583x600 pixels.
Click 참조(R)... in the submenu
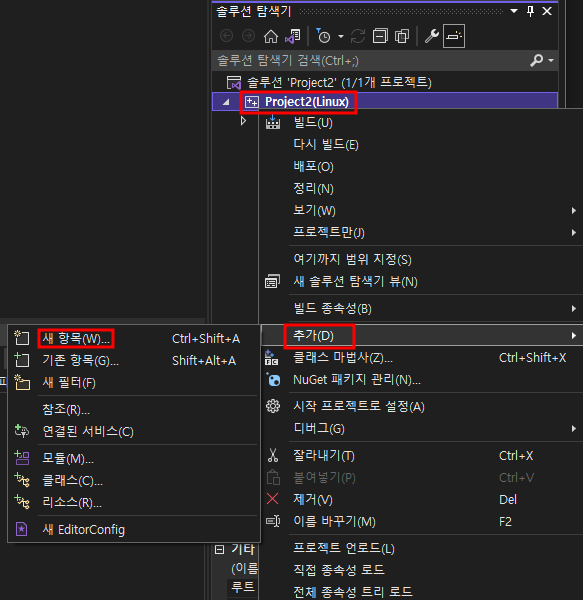coord(134,410)
